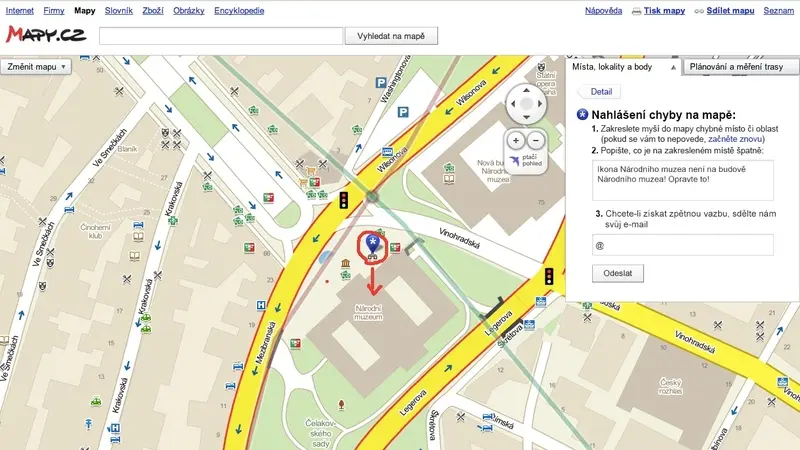Screen dimensions: 800x450
Task: Click the zoom in plus button
Action: (x=516, y=140)
